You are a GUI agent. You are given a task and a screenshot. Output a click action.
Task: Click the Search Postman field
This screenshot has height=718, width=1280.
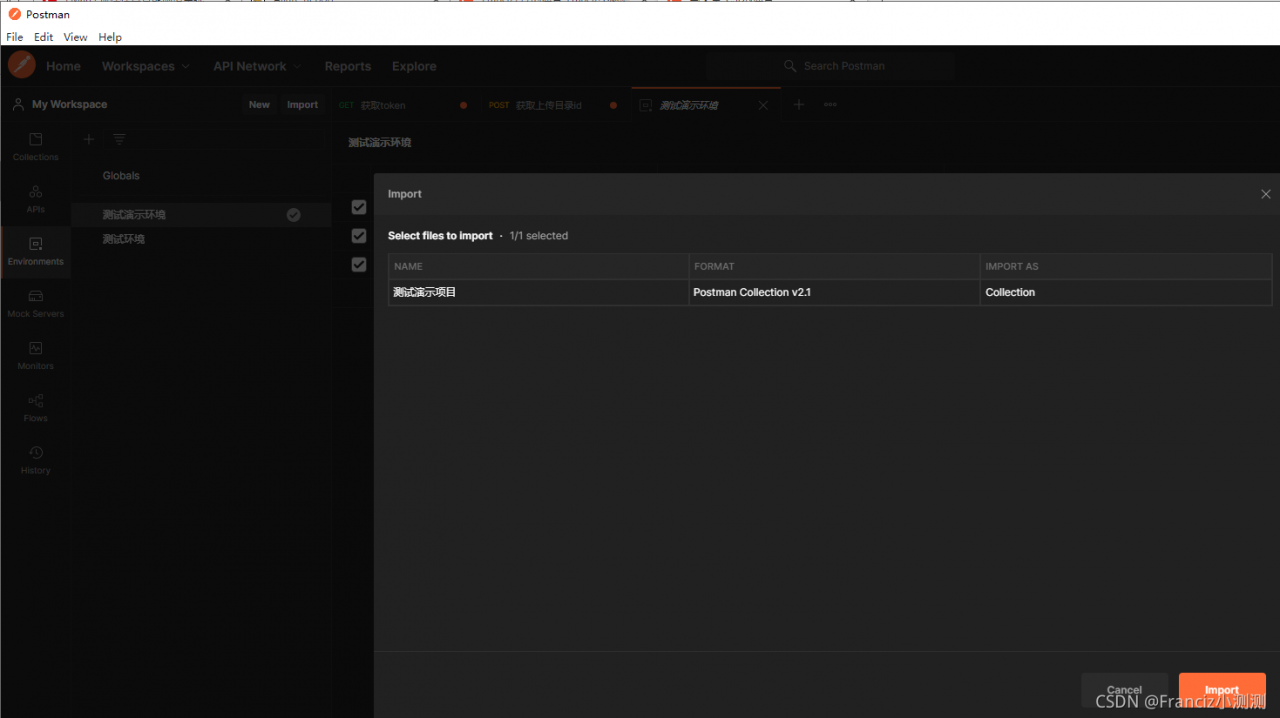point(829,66)
